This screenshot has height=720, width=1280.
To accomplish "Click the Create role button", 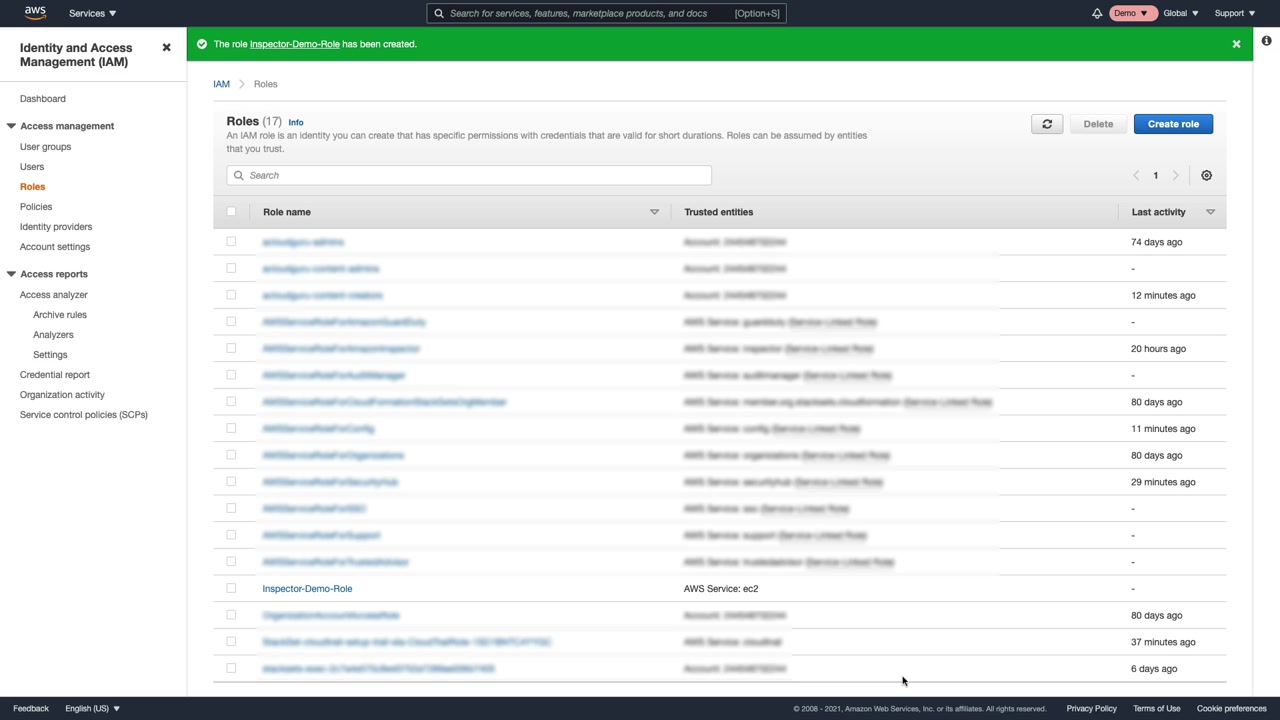I will pos(1173,124).
